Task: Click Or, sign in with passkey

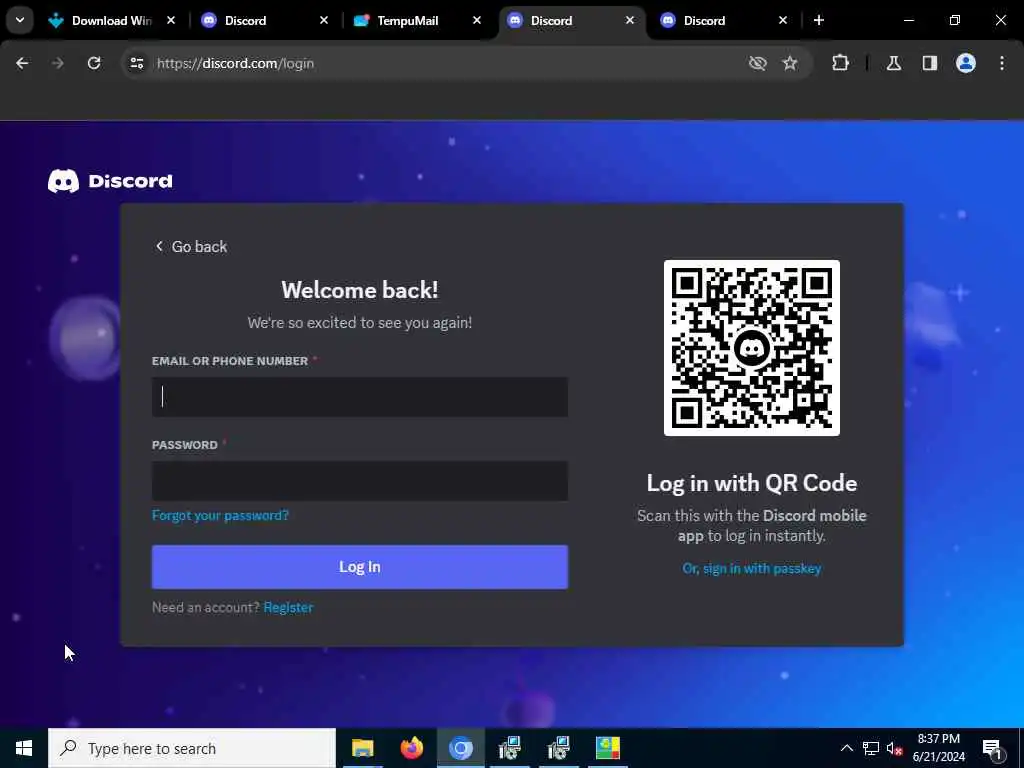Action: point(752,568)
